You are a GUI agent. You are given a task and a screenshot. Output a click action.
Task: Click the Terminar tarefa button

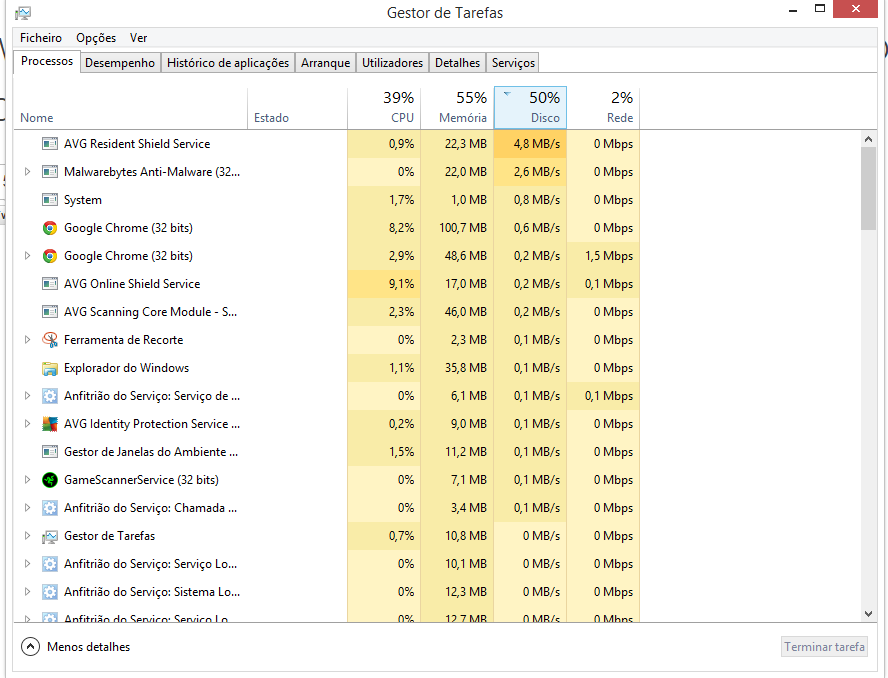824,647
